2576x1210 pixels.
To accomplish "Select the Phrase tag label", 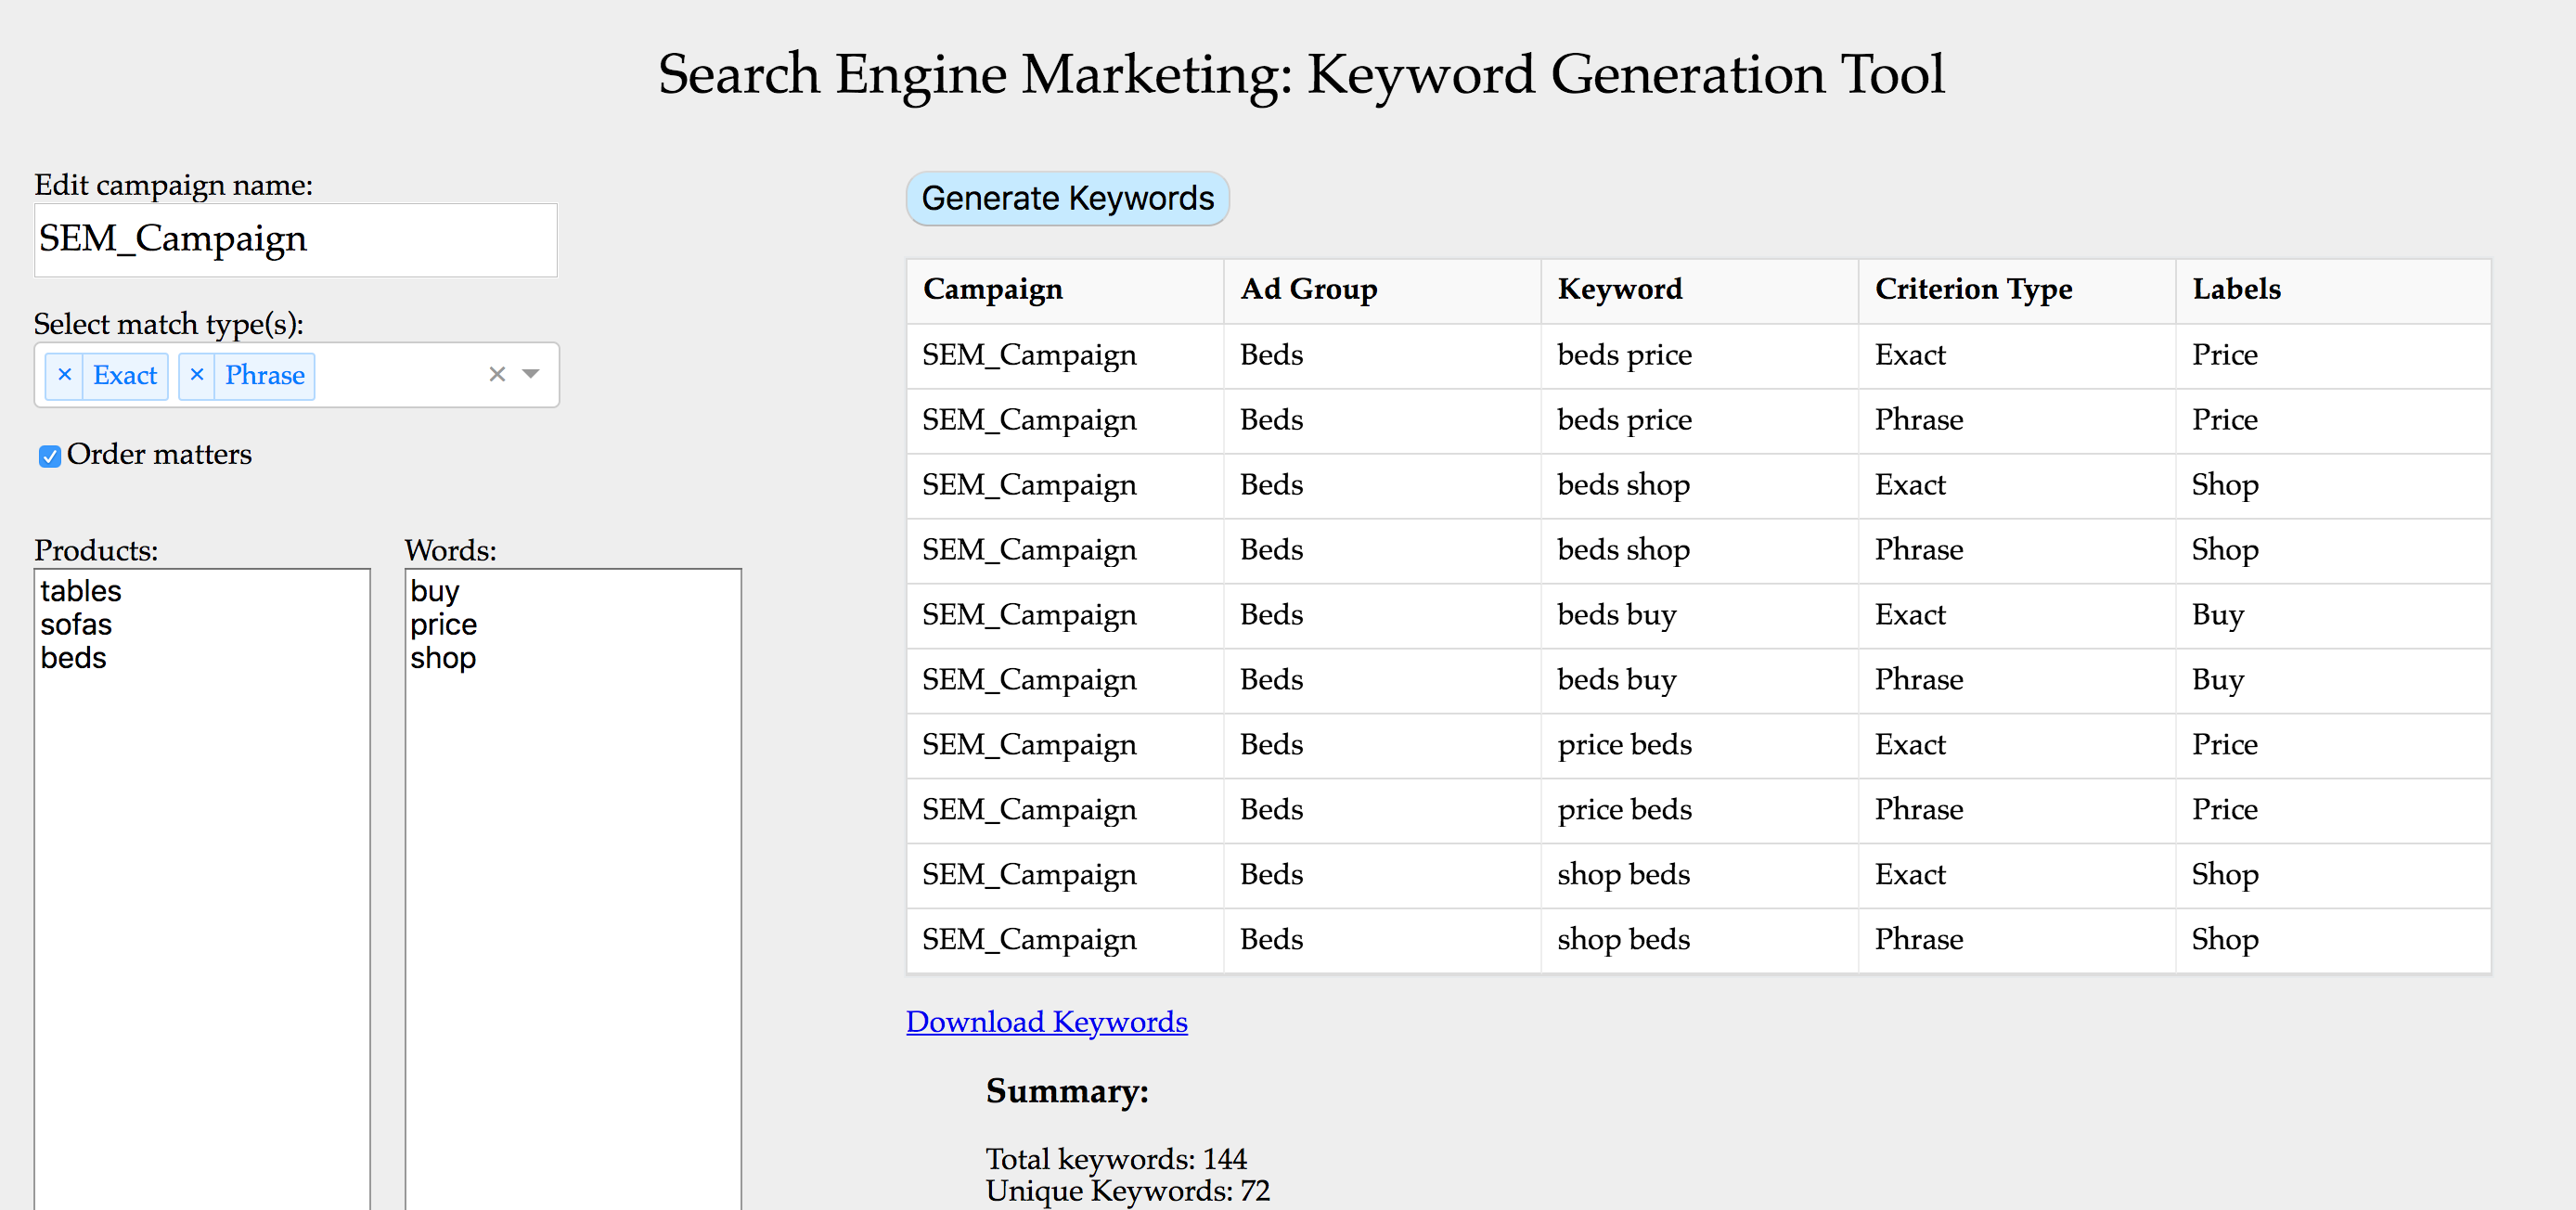I will [x=264, y=375].
